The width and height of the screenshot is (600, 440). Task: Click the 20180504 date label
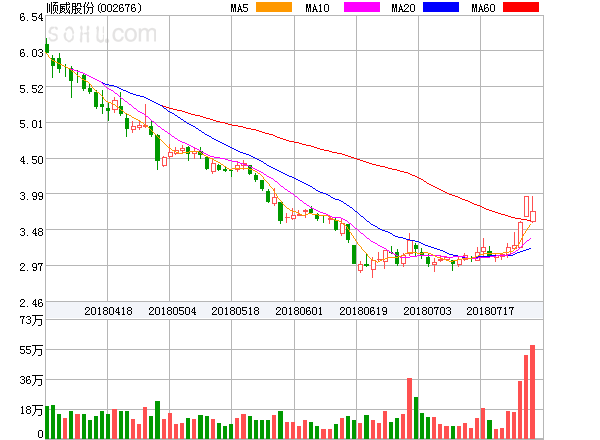(172, 311)
